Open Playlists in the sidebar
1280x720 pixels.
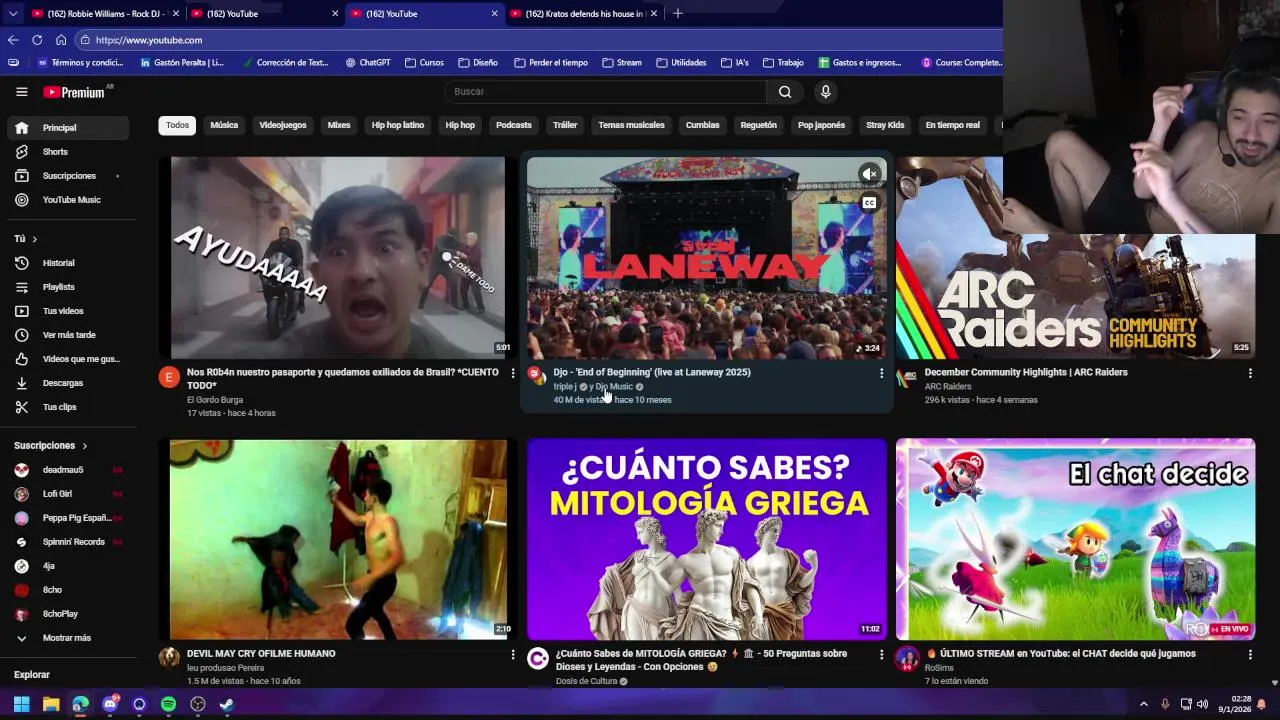(x=69, y=287)
